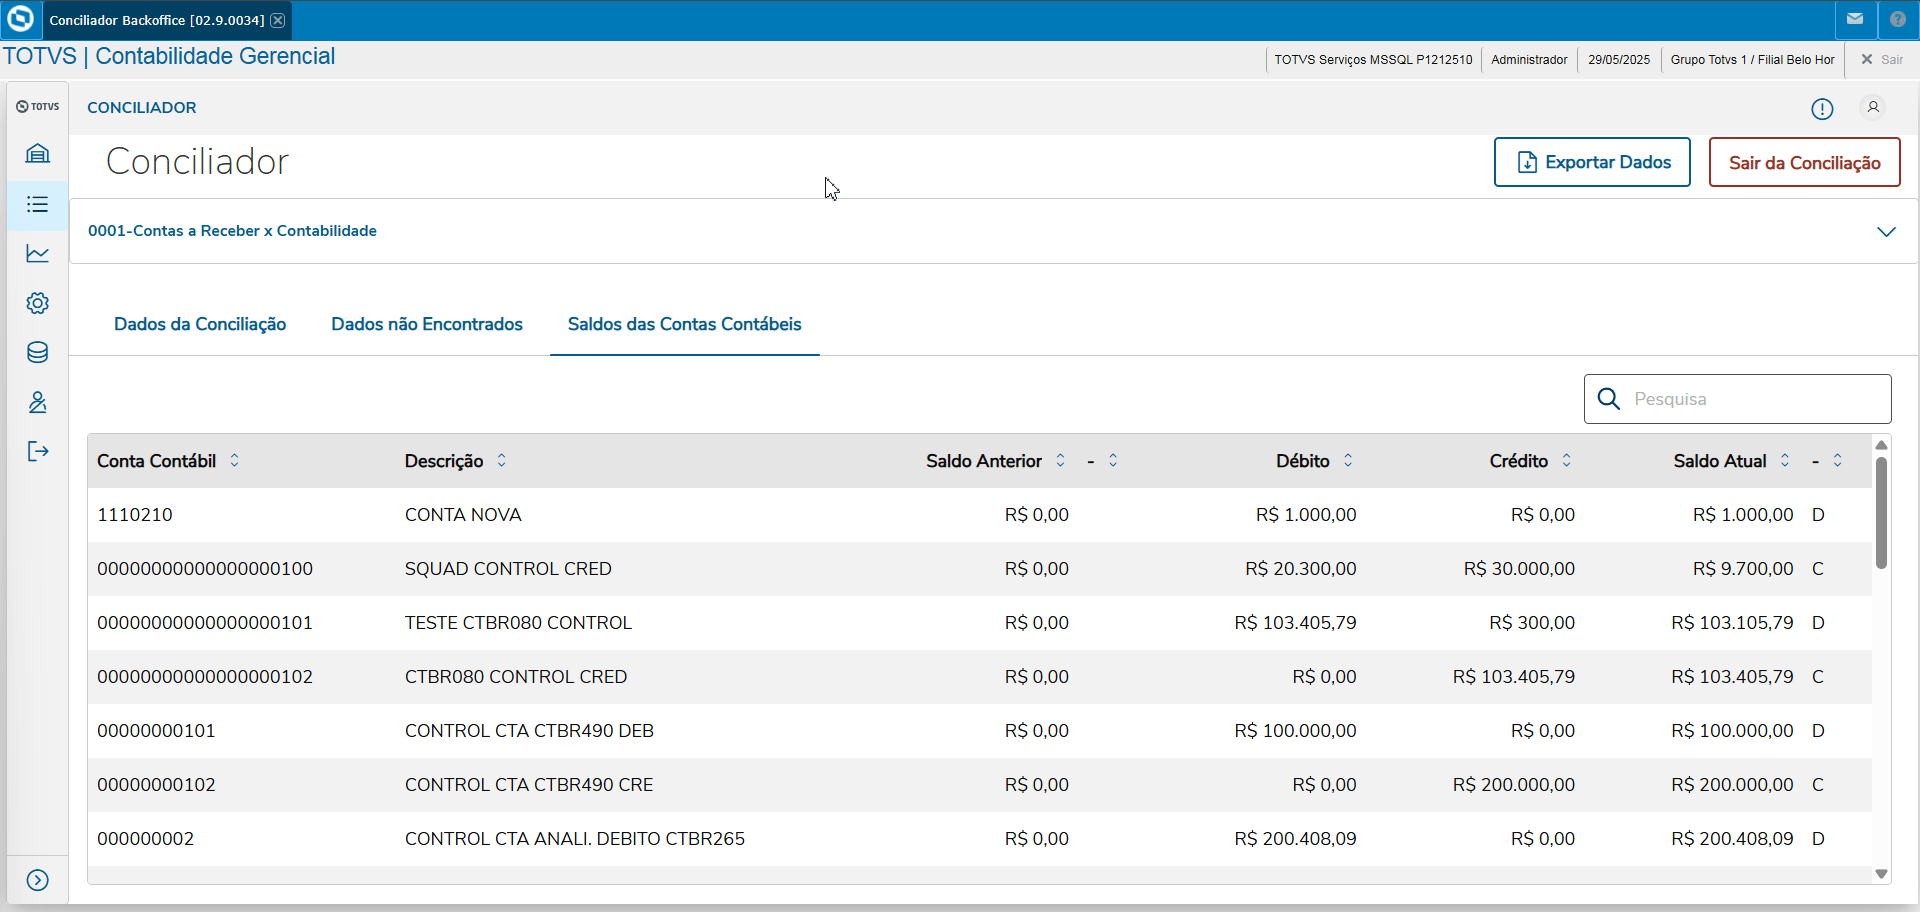
Task: Click the TOTVS logo in sidebar
Action: [38, 106]
